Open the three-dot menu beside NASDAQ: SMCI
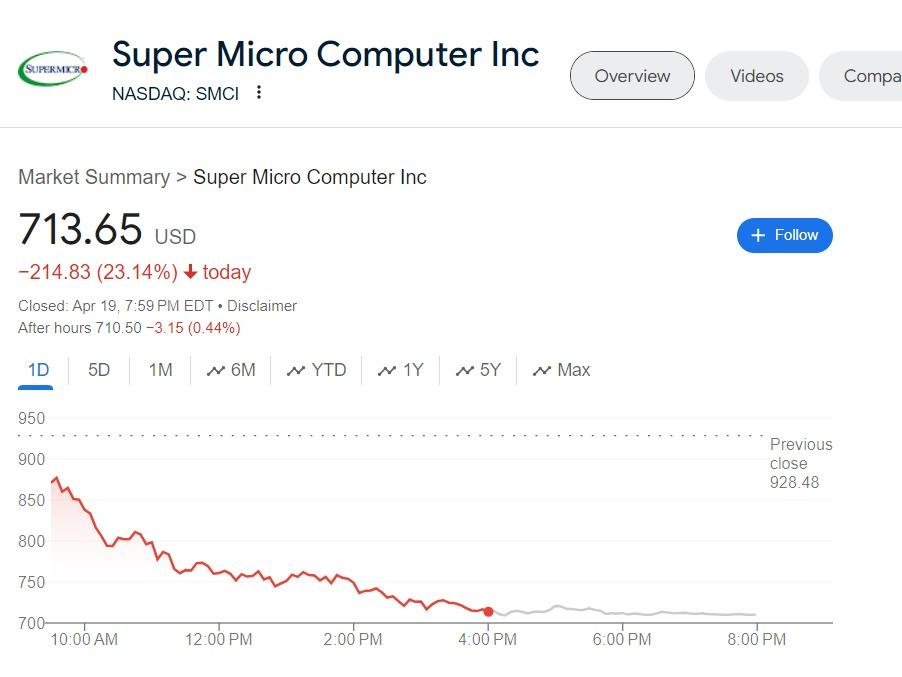The height and width of the screenshot is (677, 902). [257, 92]
